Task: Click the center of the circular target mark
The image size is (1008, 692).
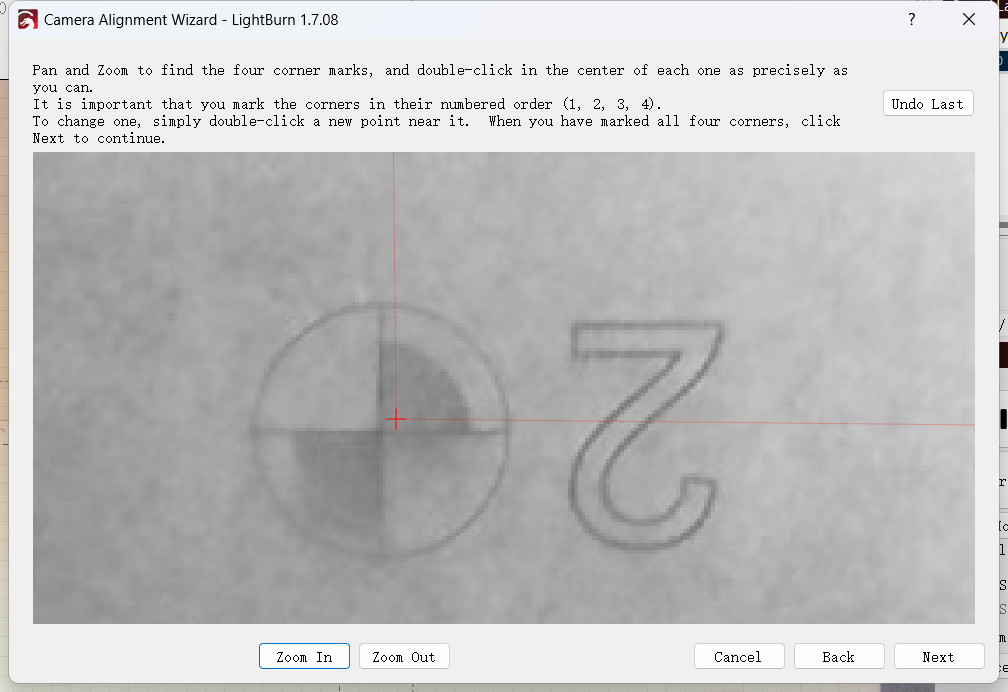Action: click(x=380, y=430)
